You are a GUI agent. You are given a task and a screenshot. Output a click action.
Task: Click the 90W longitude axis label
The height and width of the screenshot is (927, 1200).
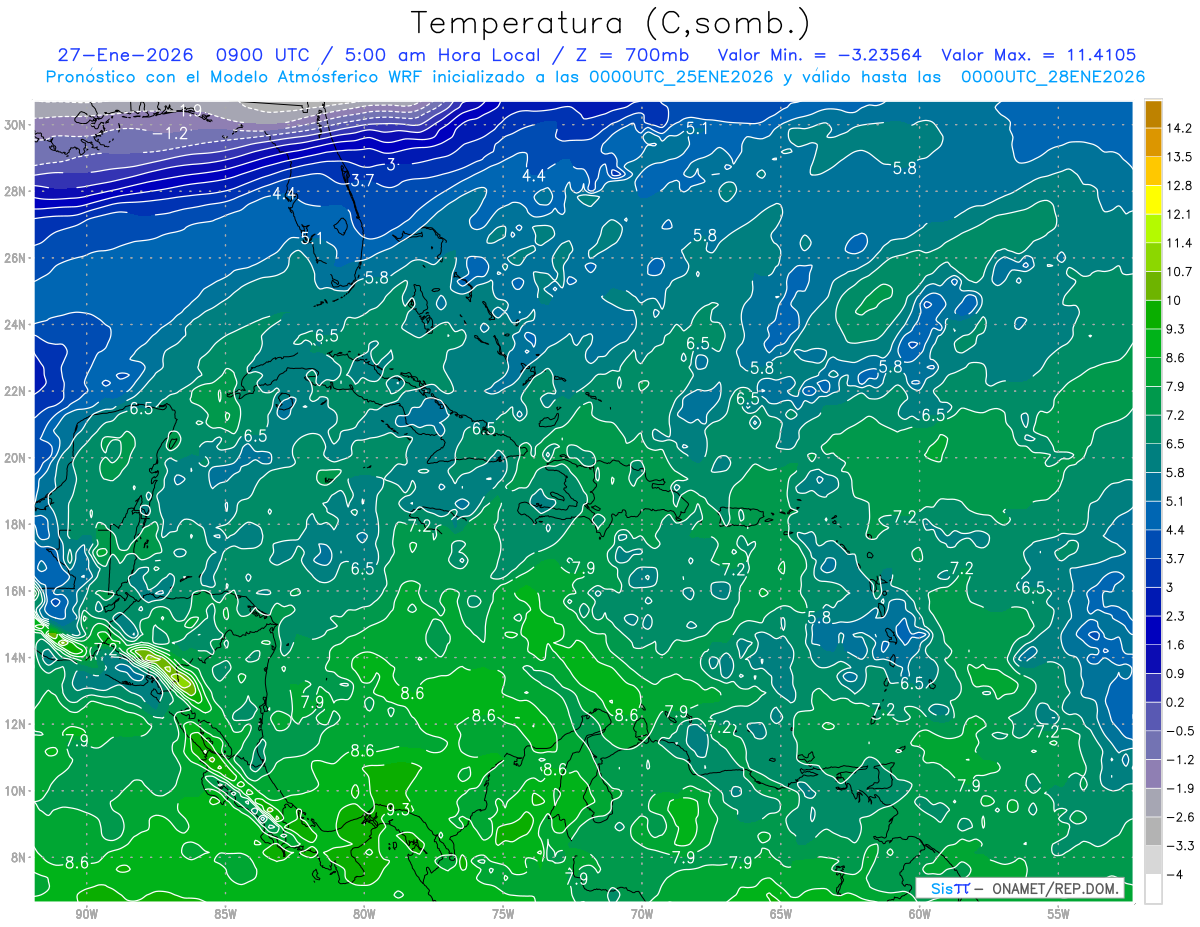pyautogui.click(x=86, y=914)
